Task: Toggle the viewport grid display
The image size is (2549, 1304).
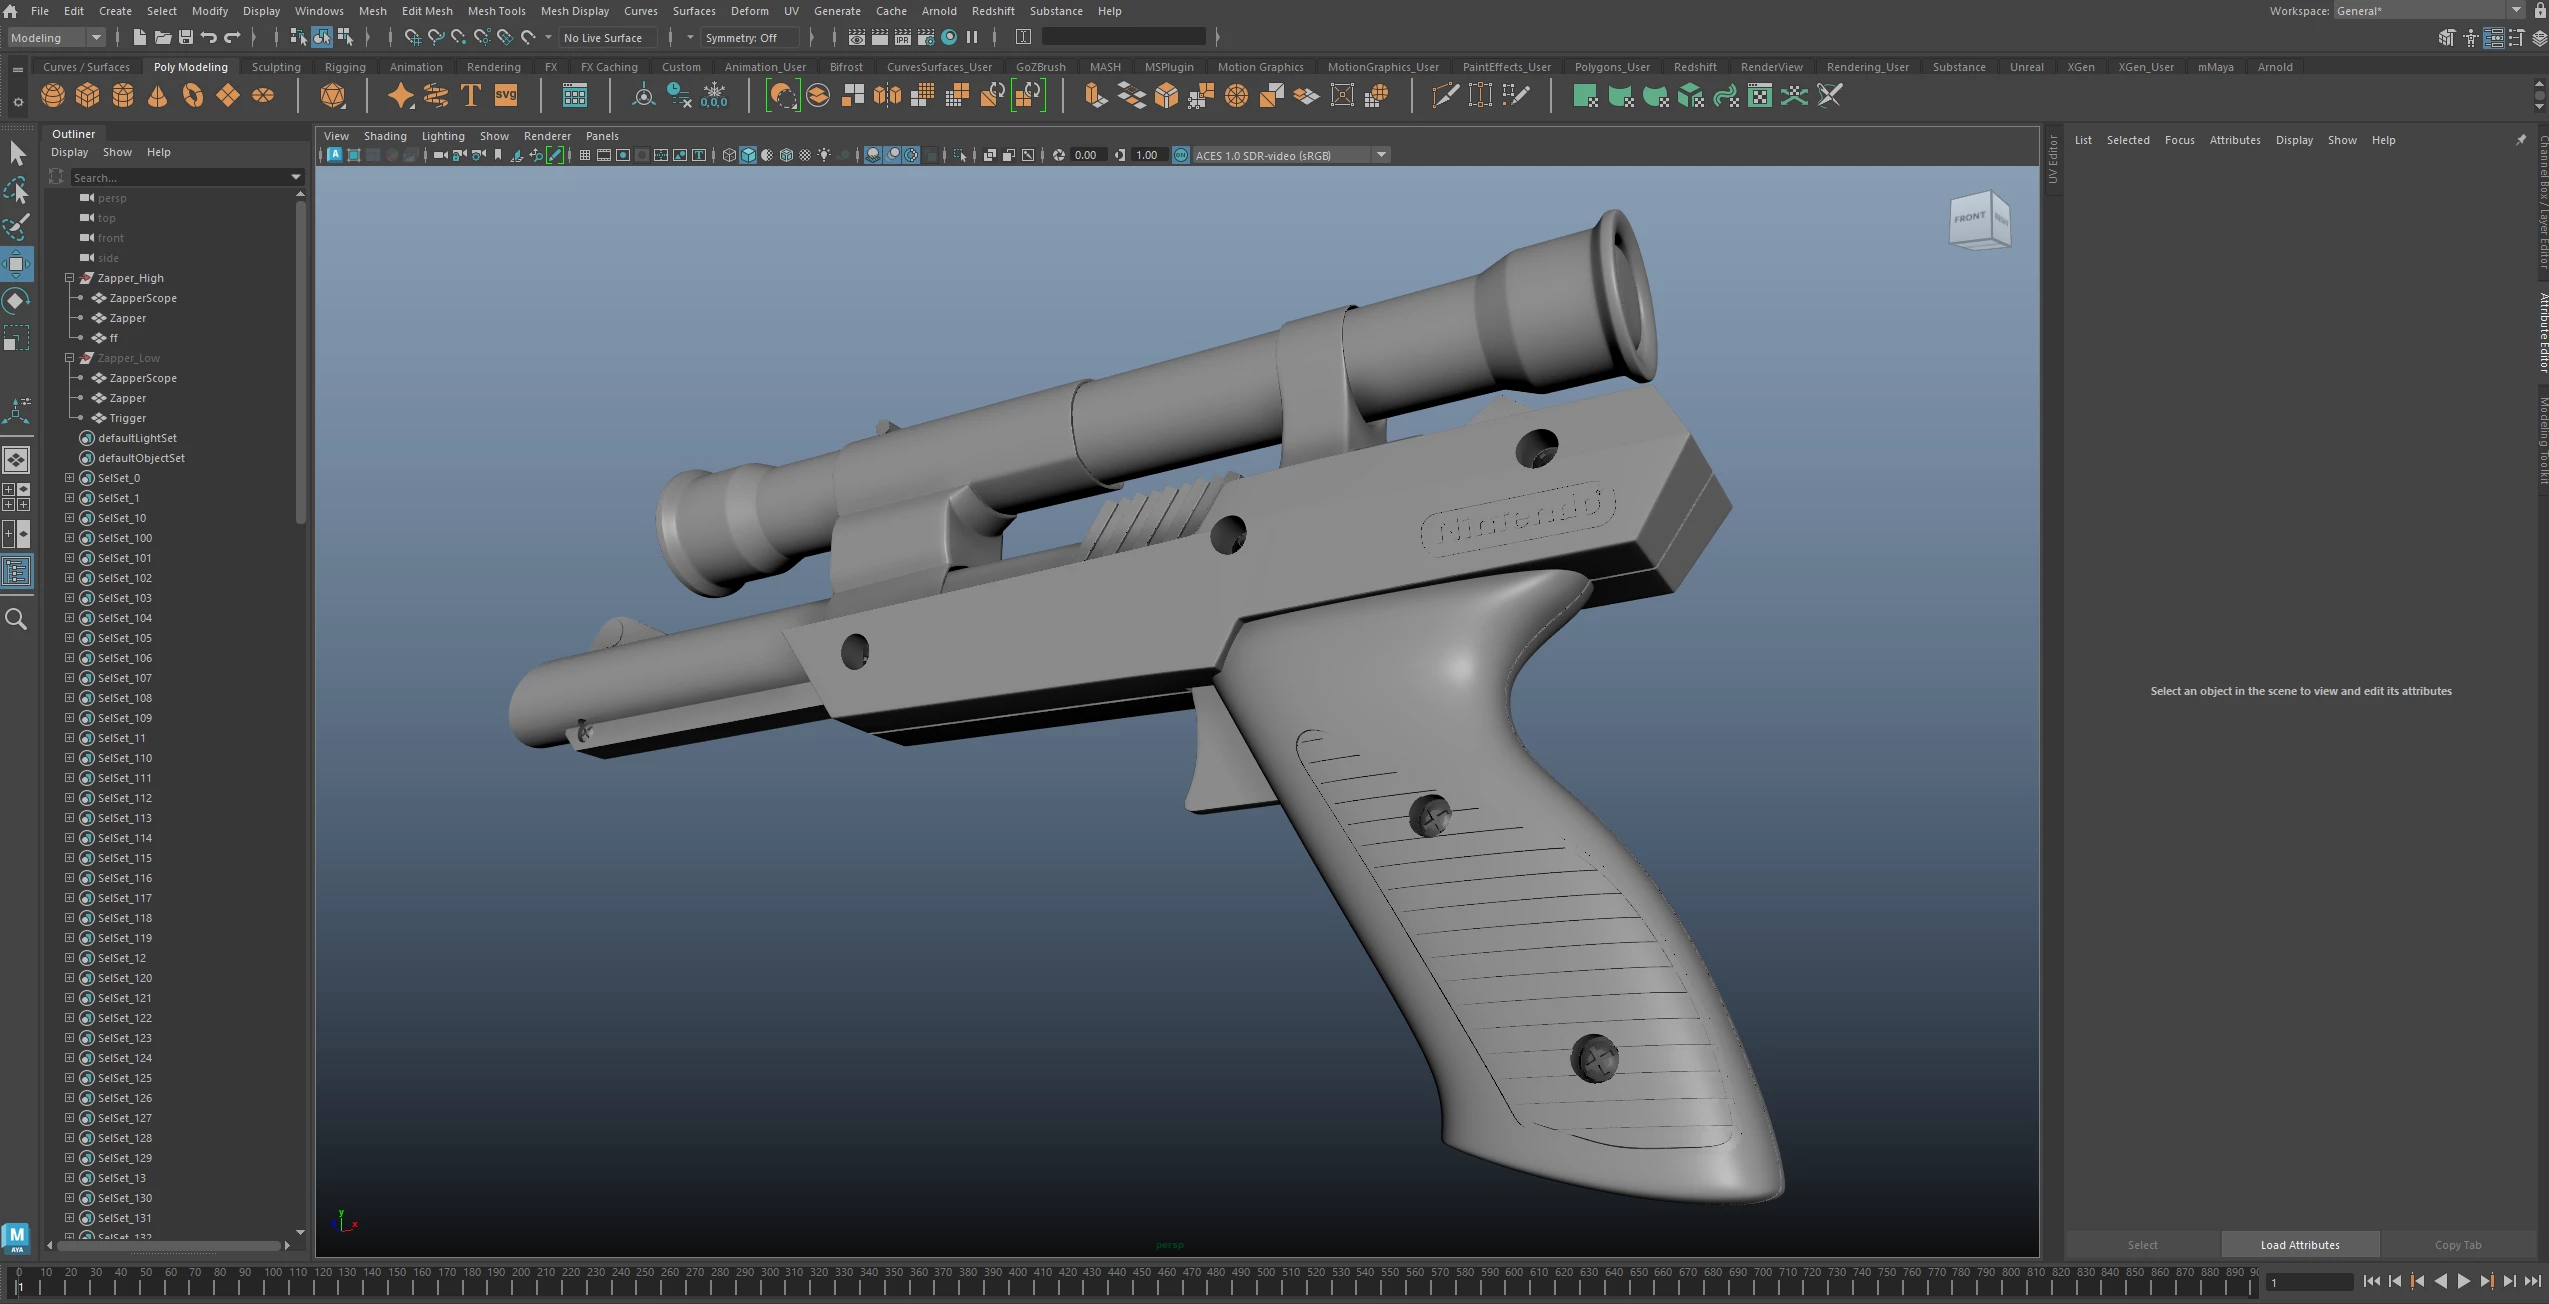Action: click(585, 155)
